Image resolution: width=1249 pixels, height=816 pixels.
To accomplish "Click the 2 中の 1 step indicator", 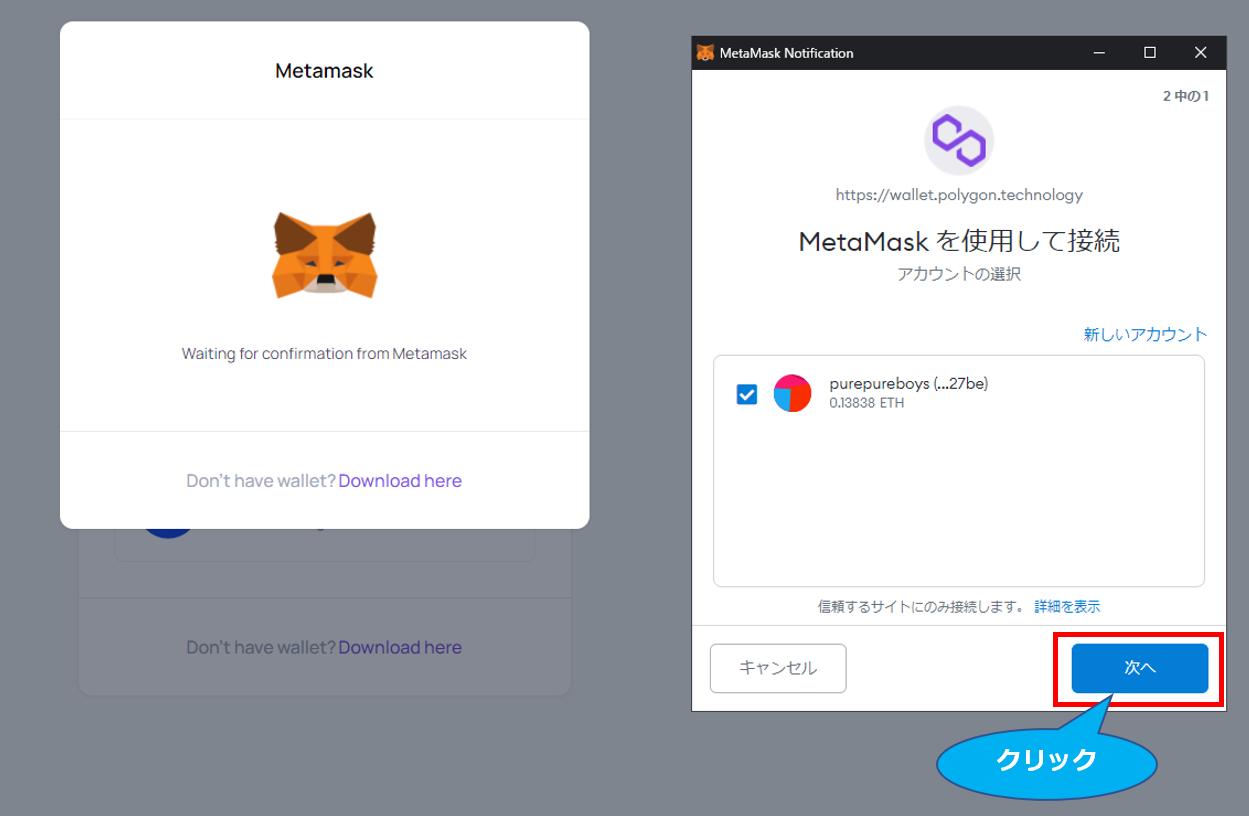I will (1186, 96).
